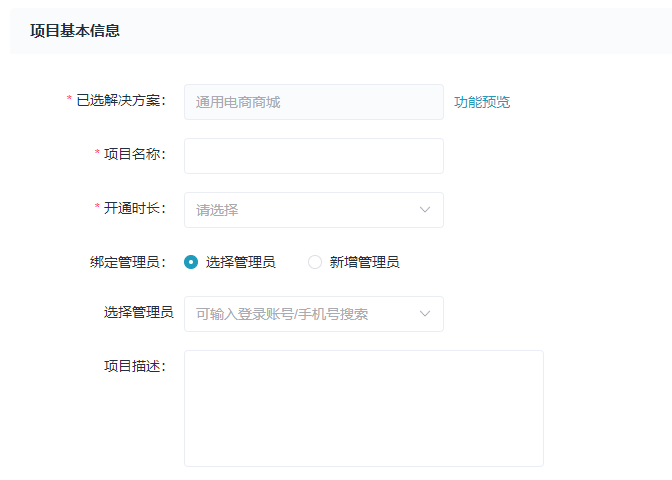Click the chevron arrow in 选择管理员 search field
Viewport: 672px width, 480px height.
tap(425, 314)
